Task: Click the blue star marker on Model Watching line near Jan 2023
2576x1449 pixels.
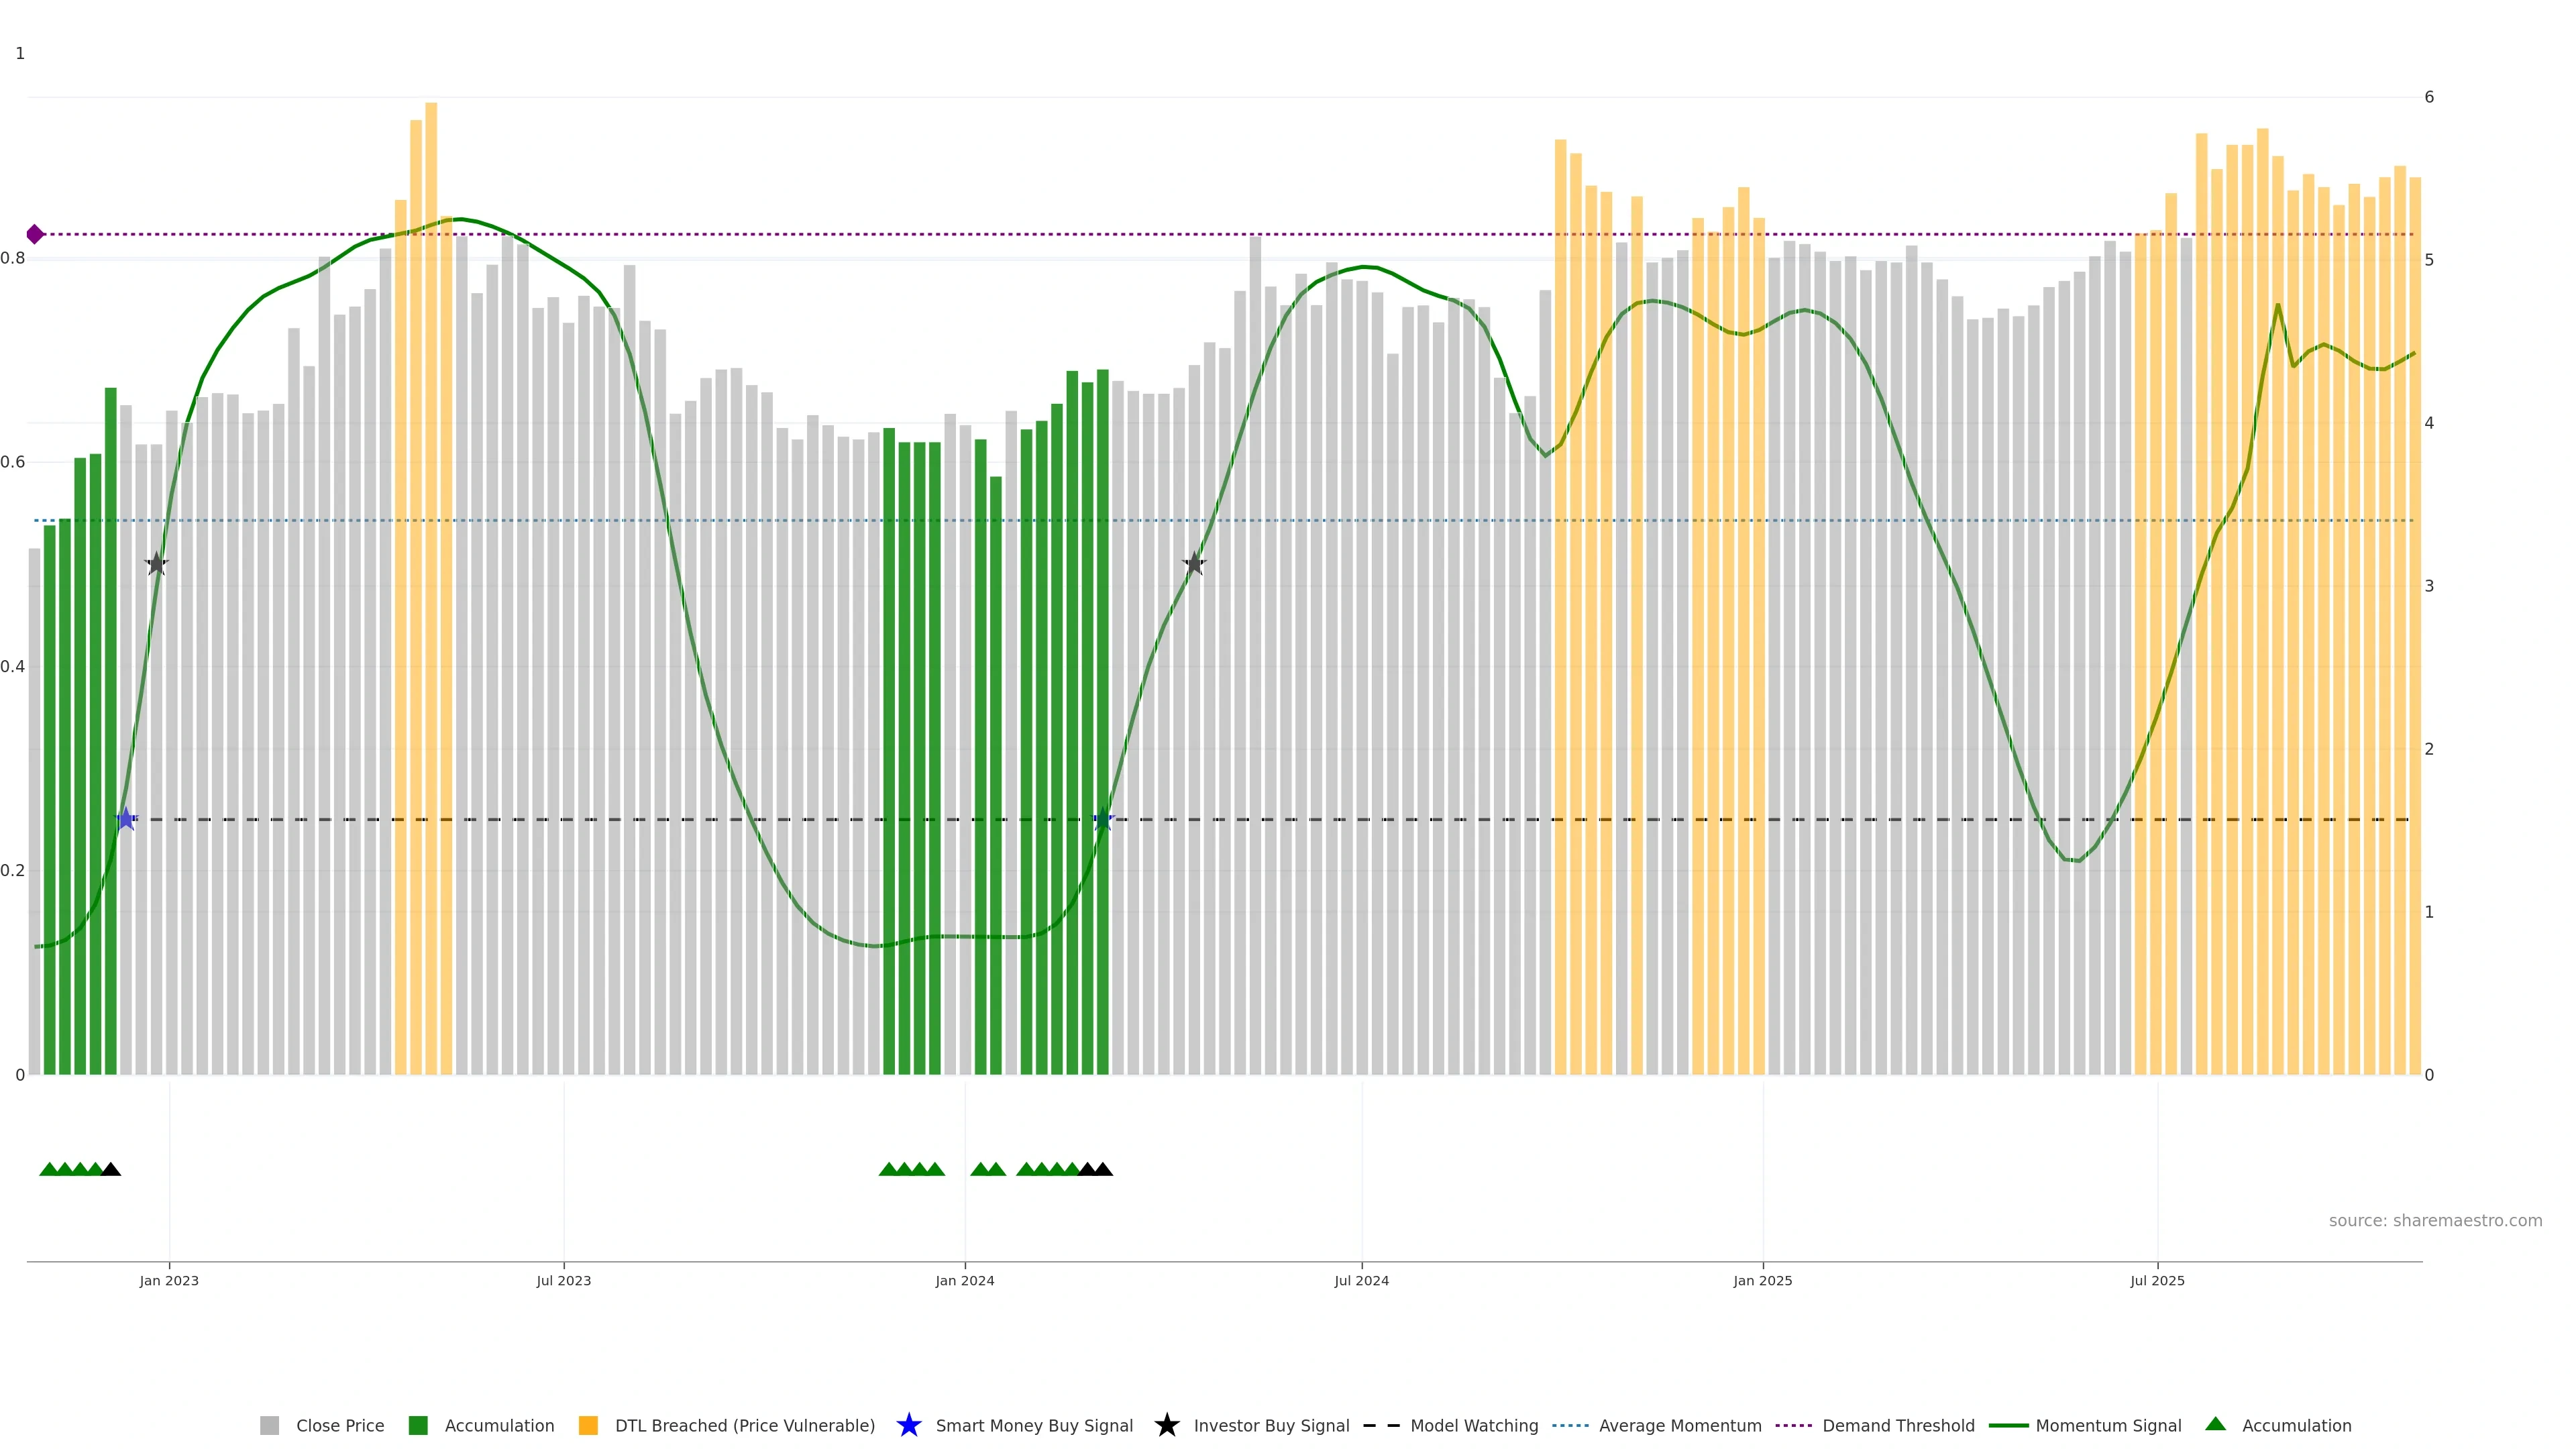Action: click(126, 819)
